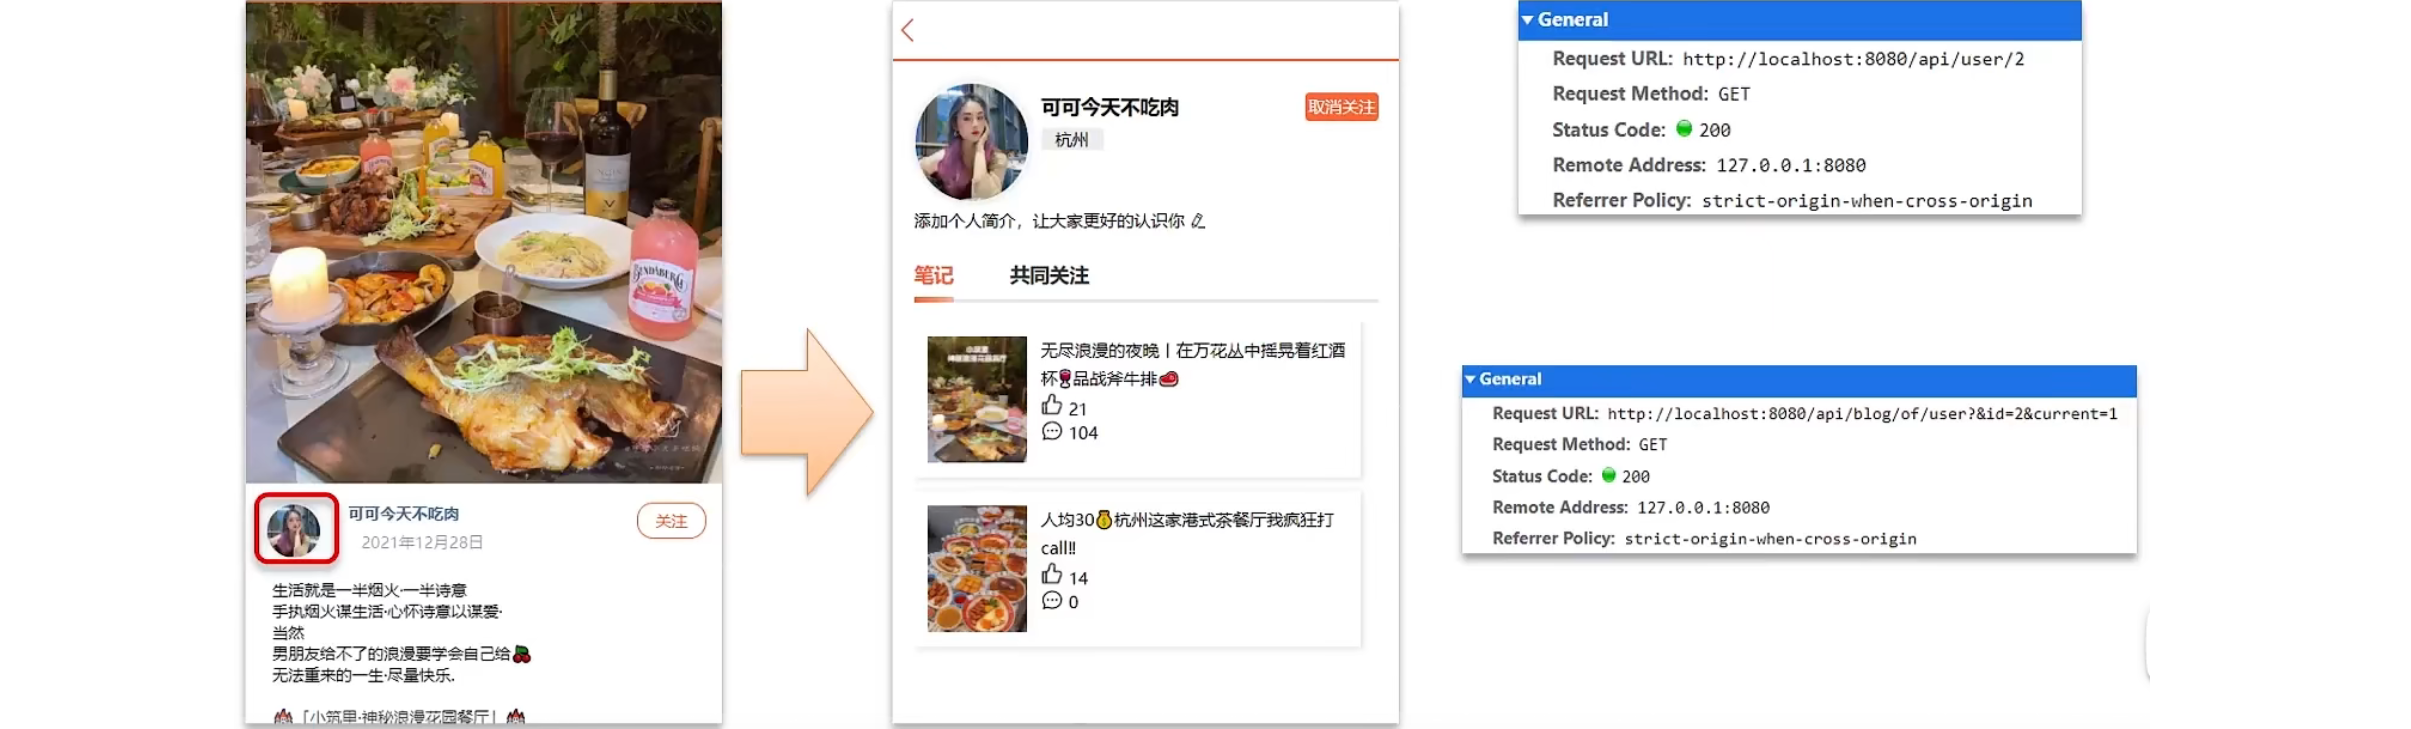Like the post with 21 likes
The image size is (2411, 729).
[1051, 405]
